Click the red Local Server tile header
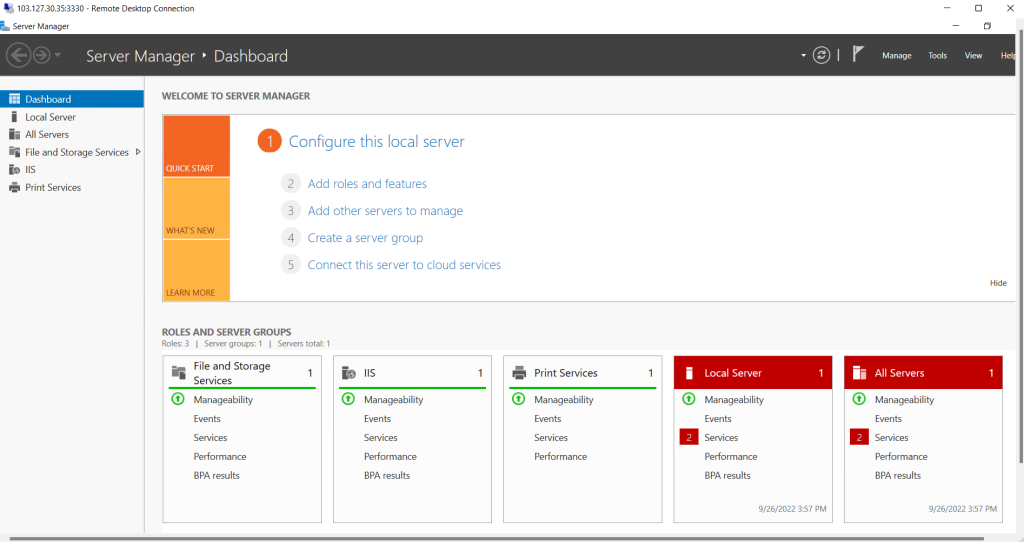This screenshot has width=1024, height=542. click(x=753, y=373)
